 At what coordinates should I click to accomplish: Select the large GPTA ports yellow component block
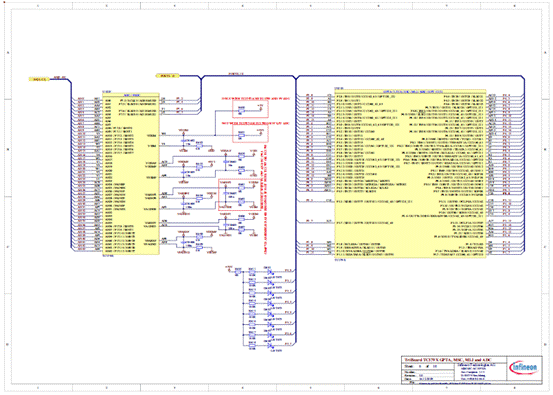tap(410, 173)
